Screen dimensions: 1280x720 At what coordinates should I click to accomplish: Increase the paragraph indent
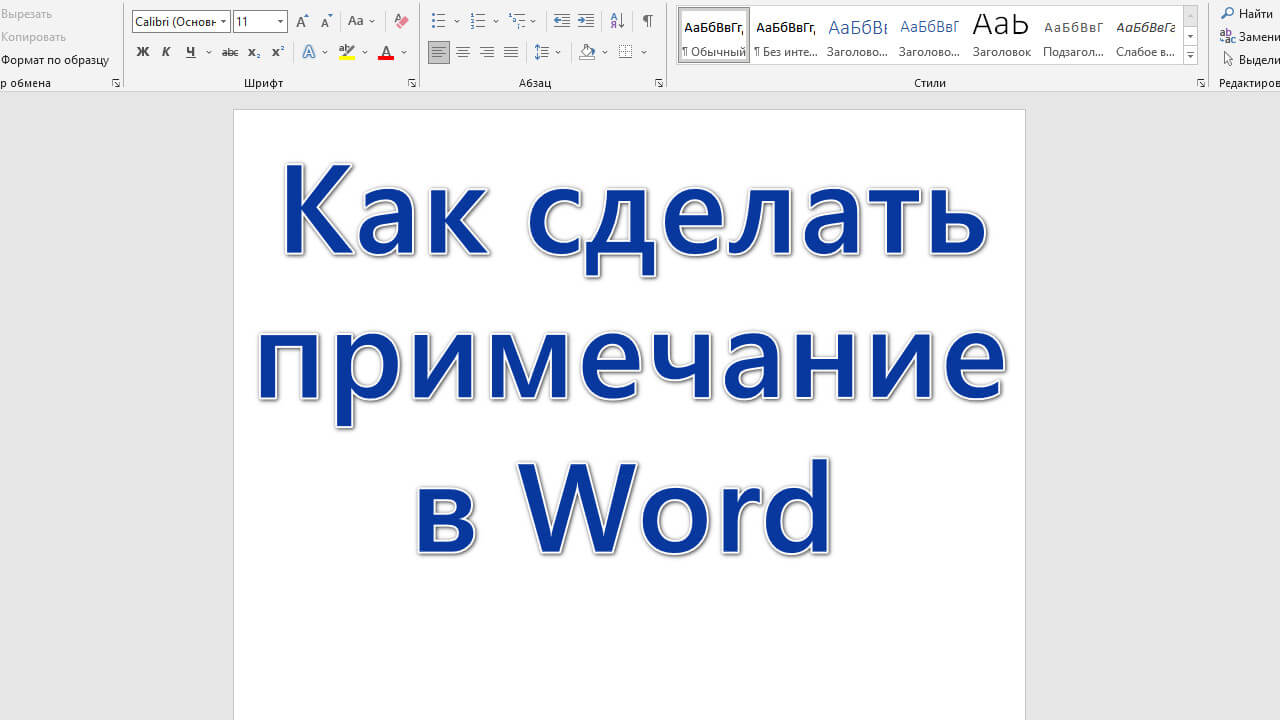pyautogui.click(x=586, y=21)
